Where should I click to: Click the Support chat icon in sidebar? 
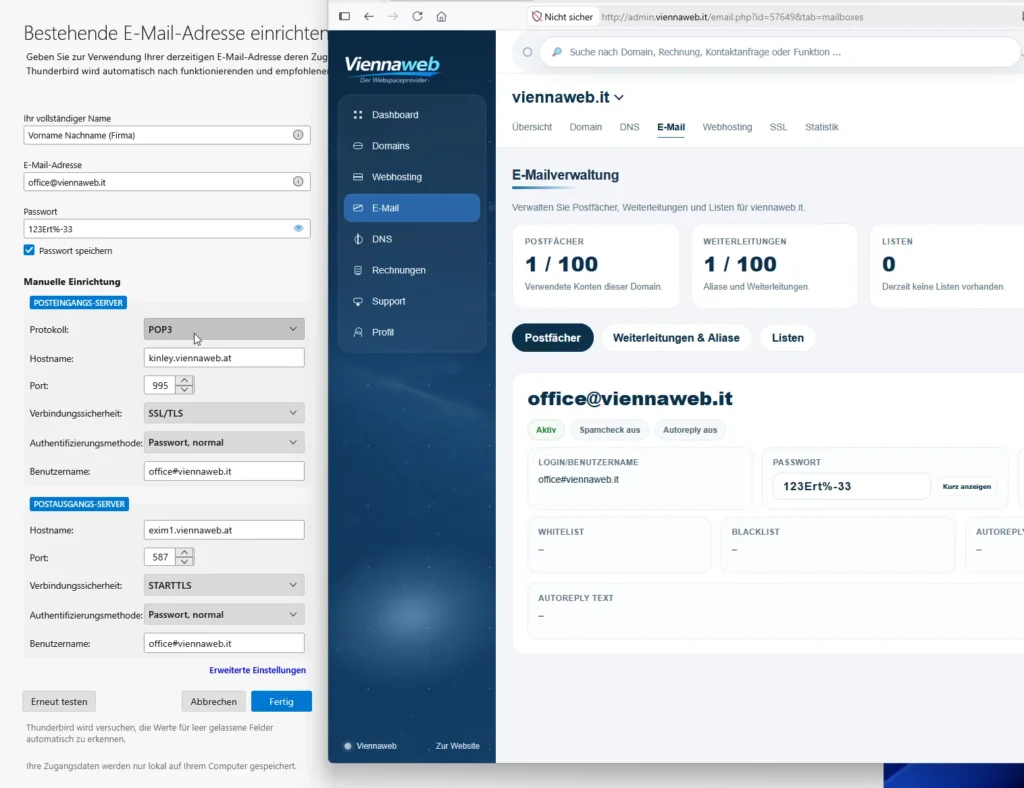click(357, 301)
